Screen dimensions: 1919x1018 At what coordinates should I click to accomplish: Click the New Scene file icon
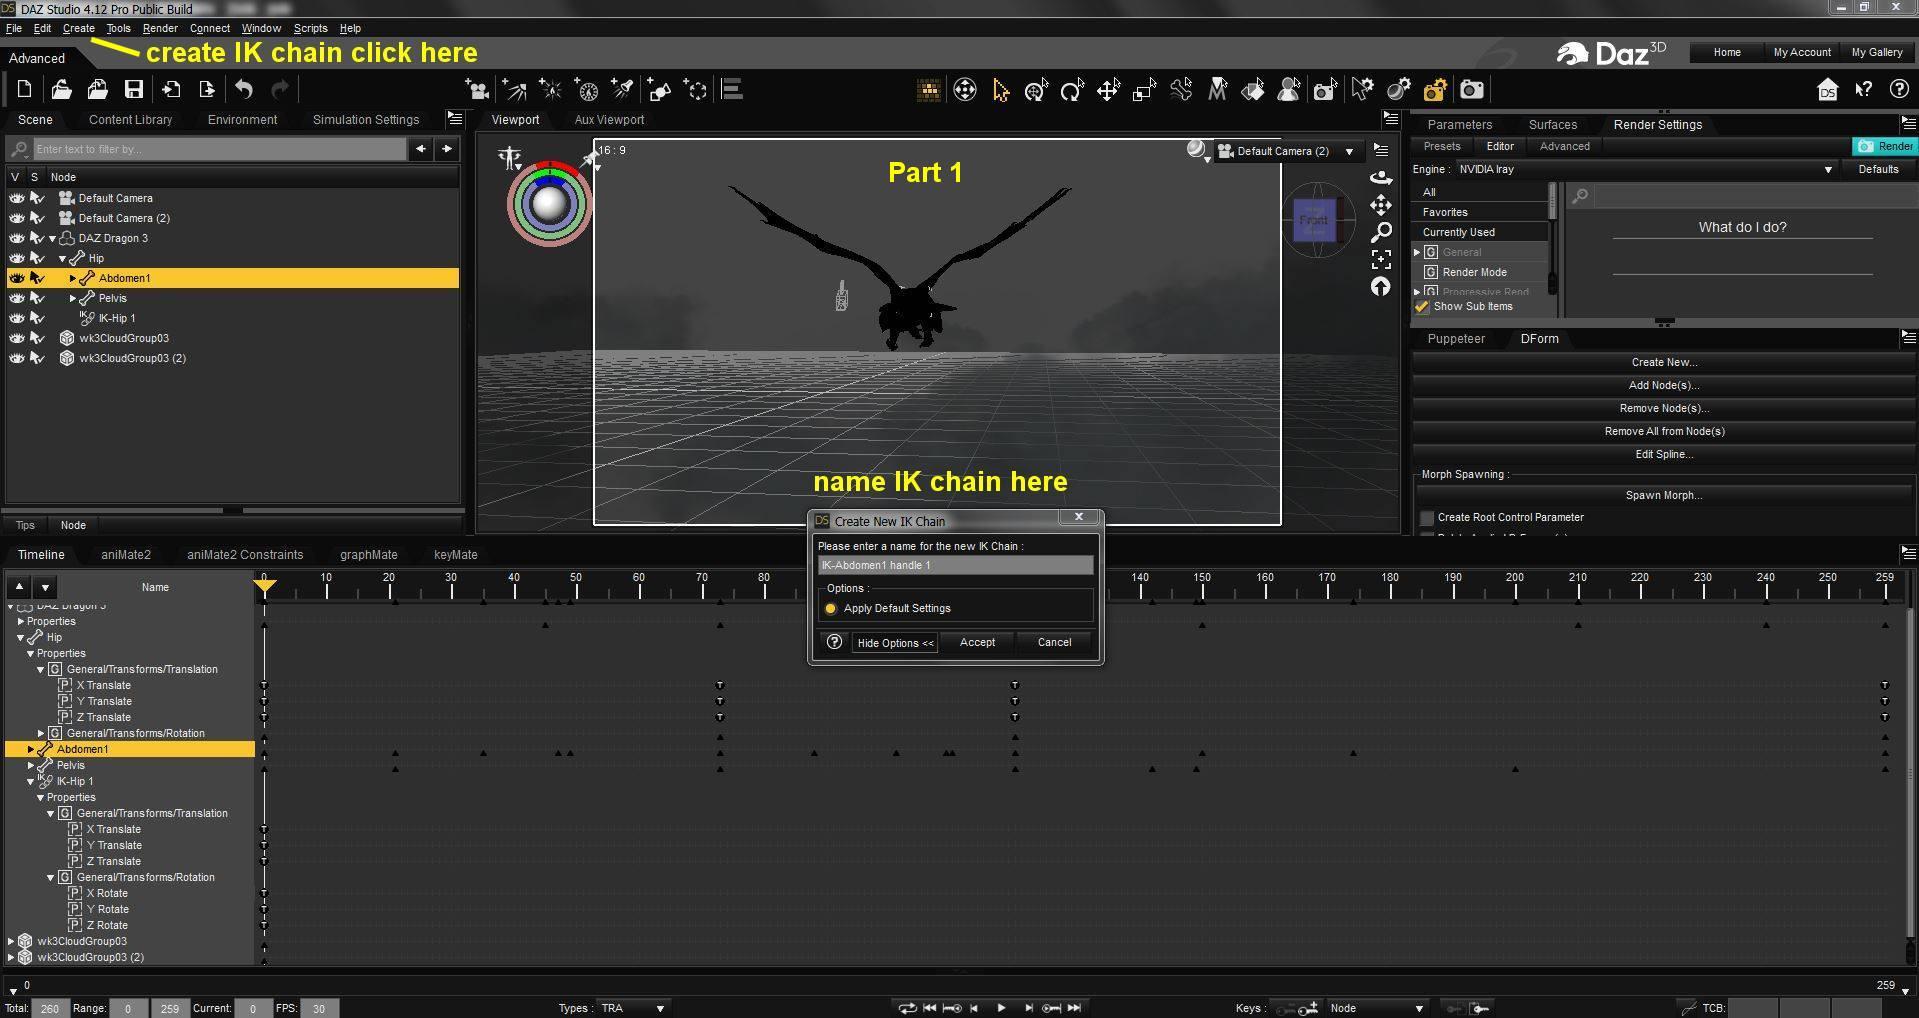click(25, 90)
